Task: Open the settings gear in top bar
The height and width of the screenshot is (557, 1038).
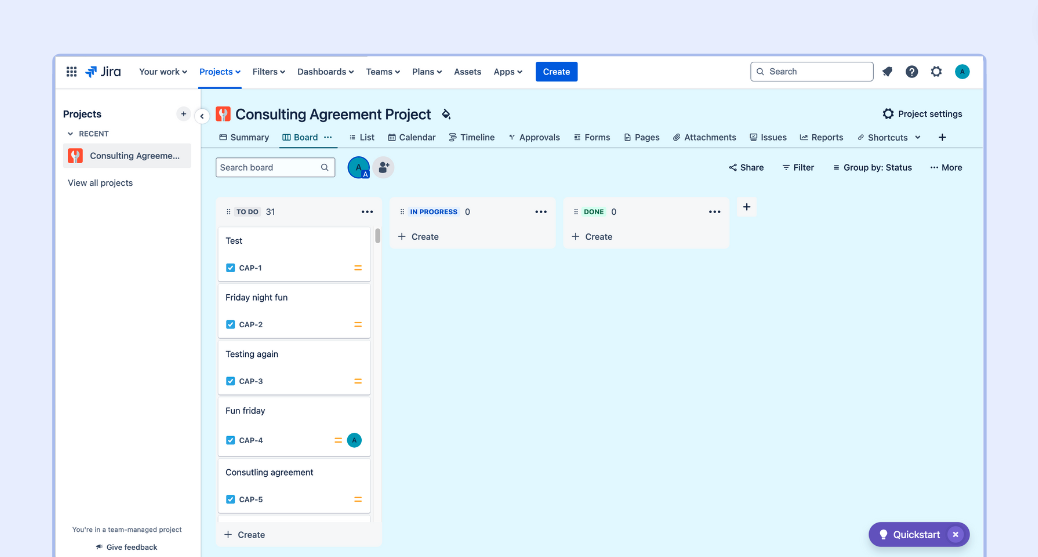Action: point(937,72)
